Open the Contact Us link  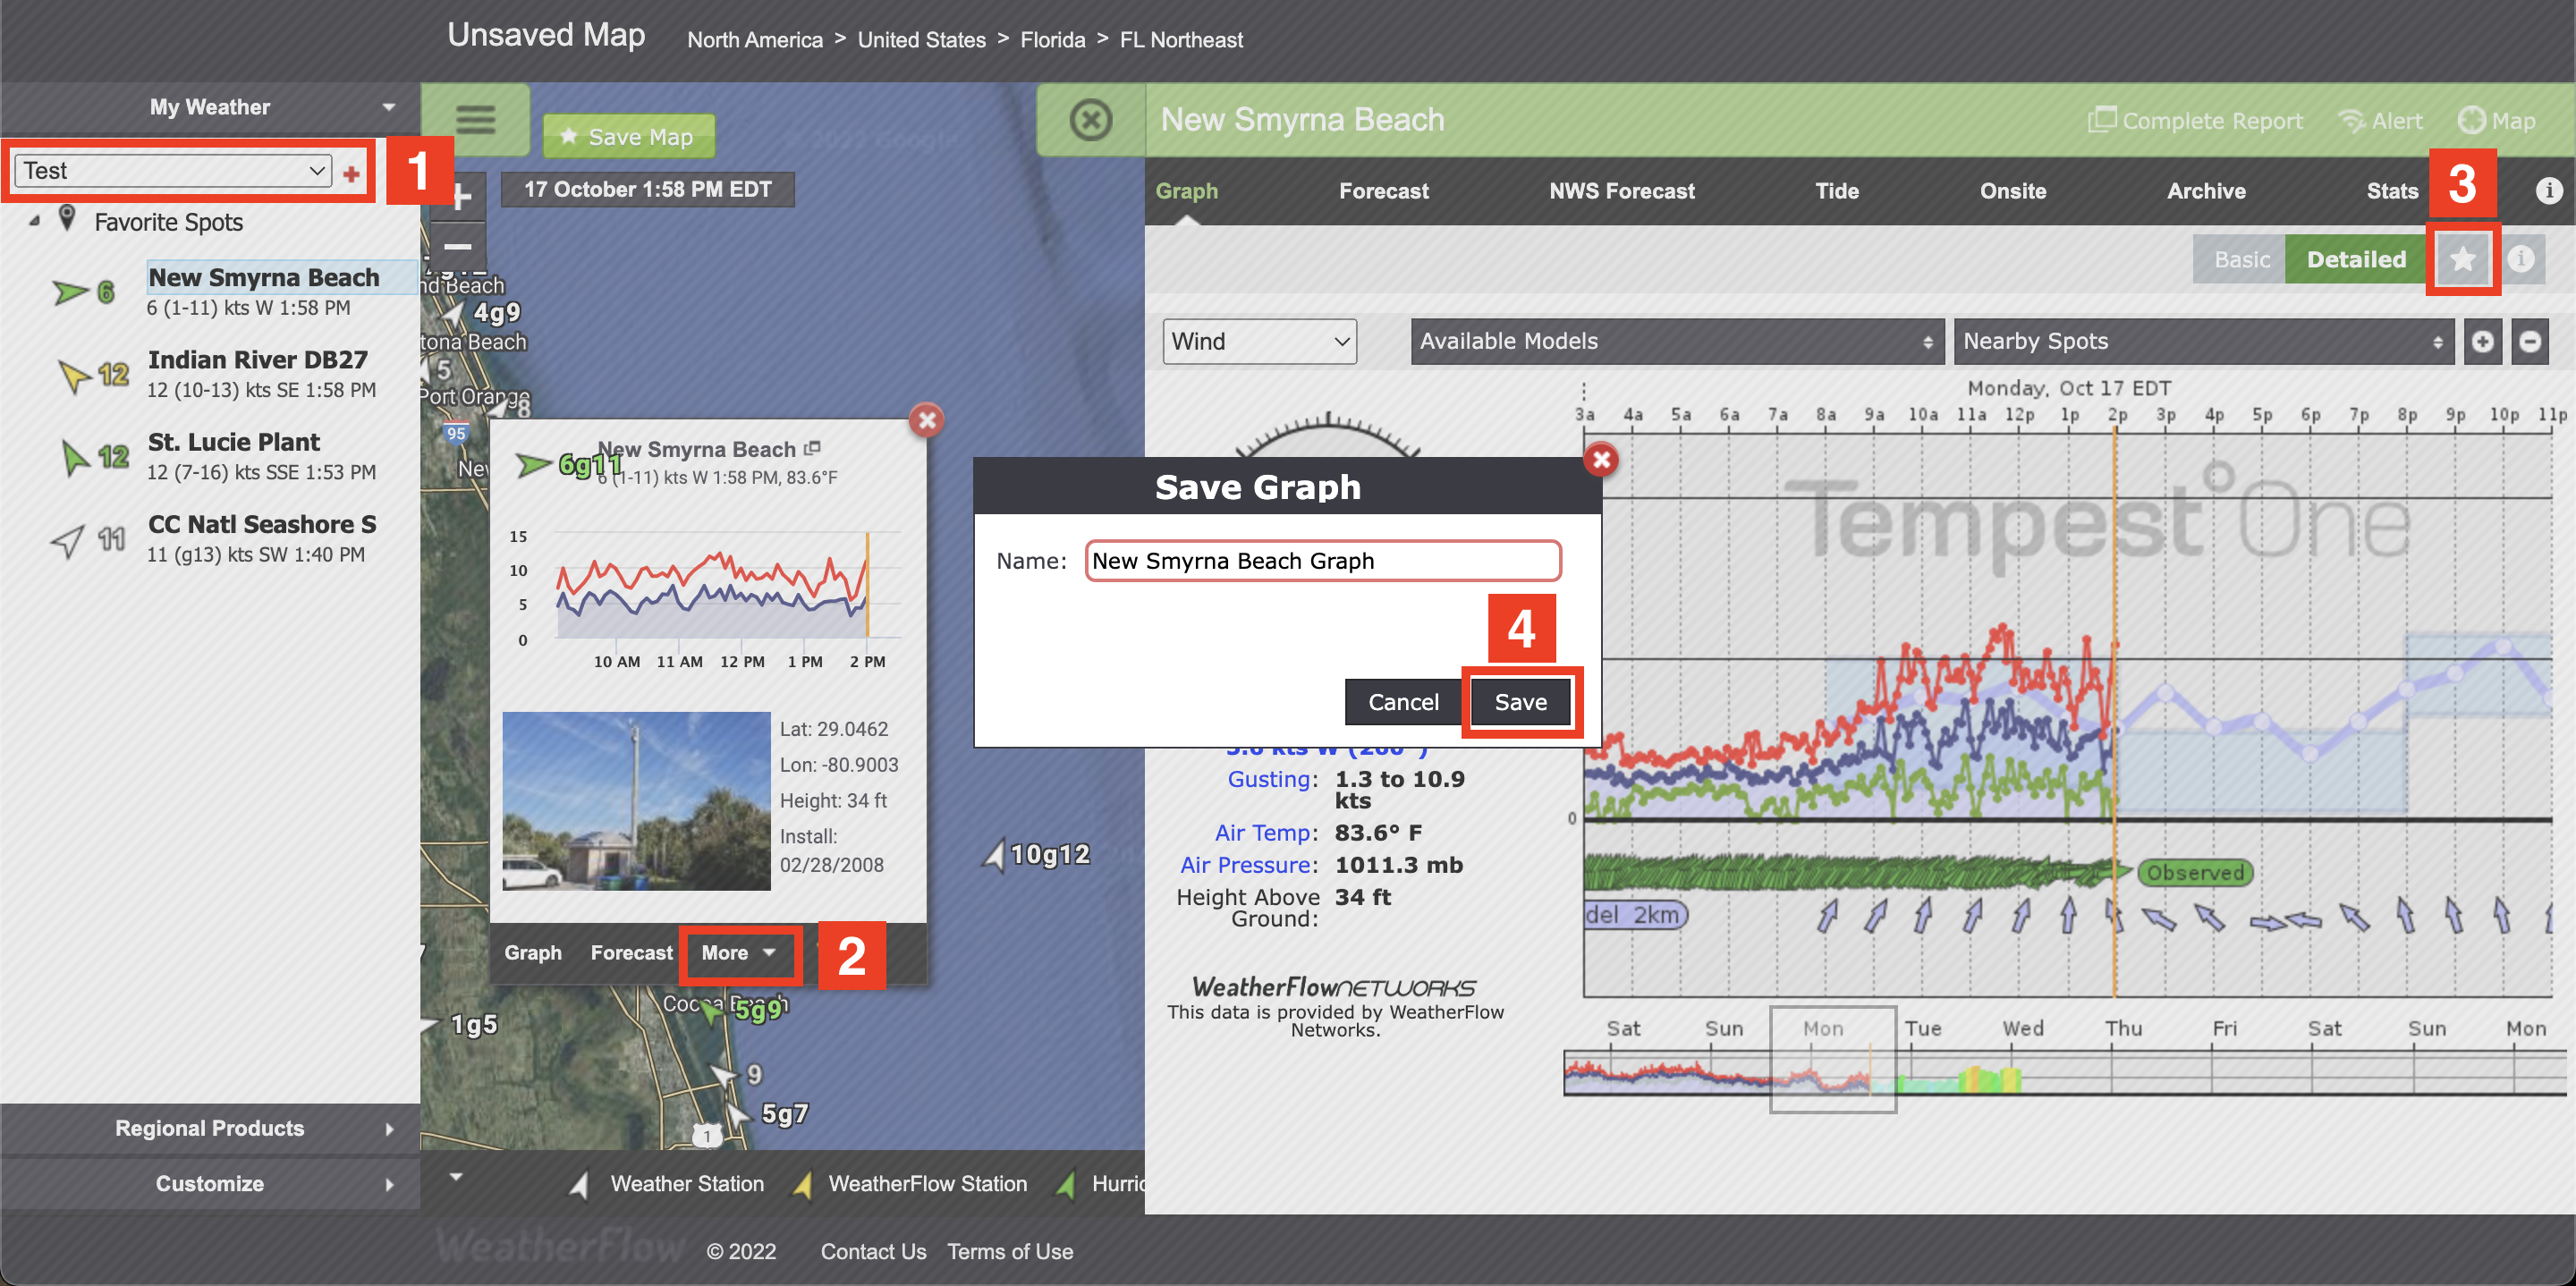873,1251
